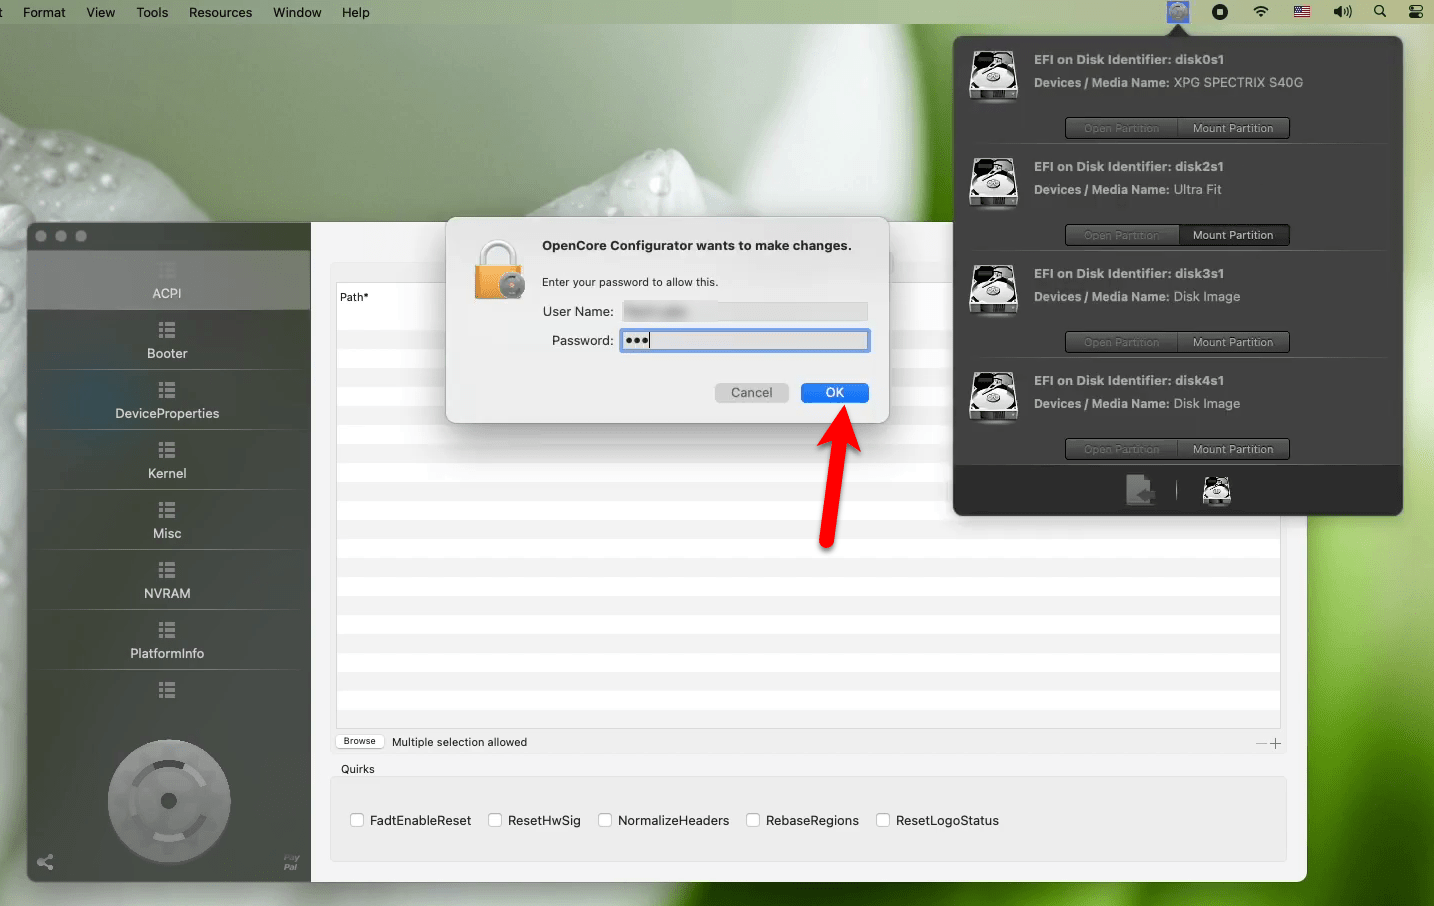Open Partition for disk2s1 Ultra Fit
Viewport: 1434px width, 906px height.
click(x=1121, y=235)
